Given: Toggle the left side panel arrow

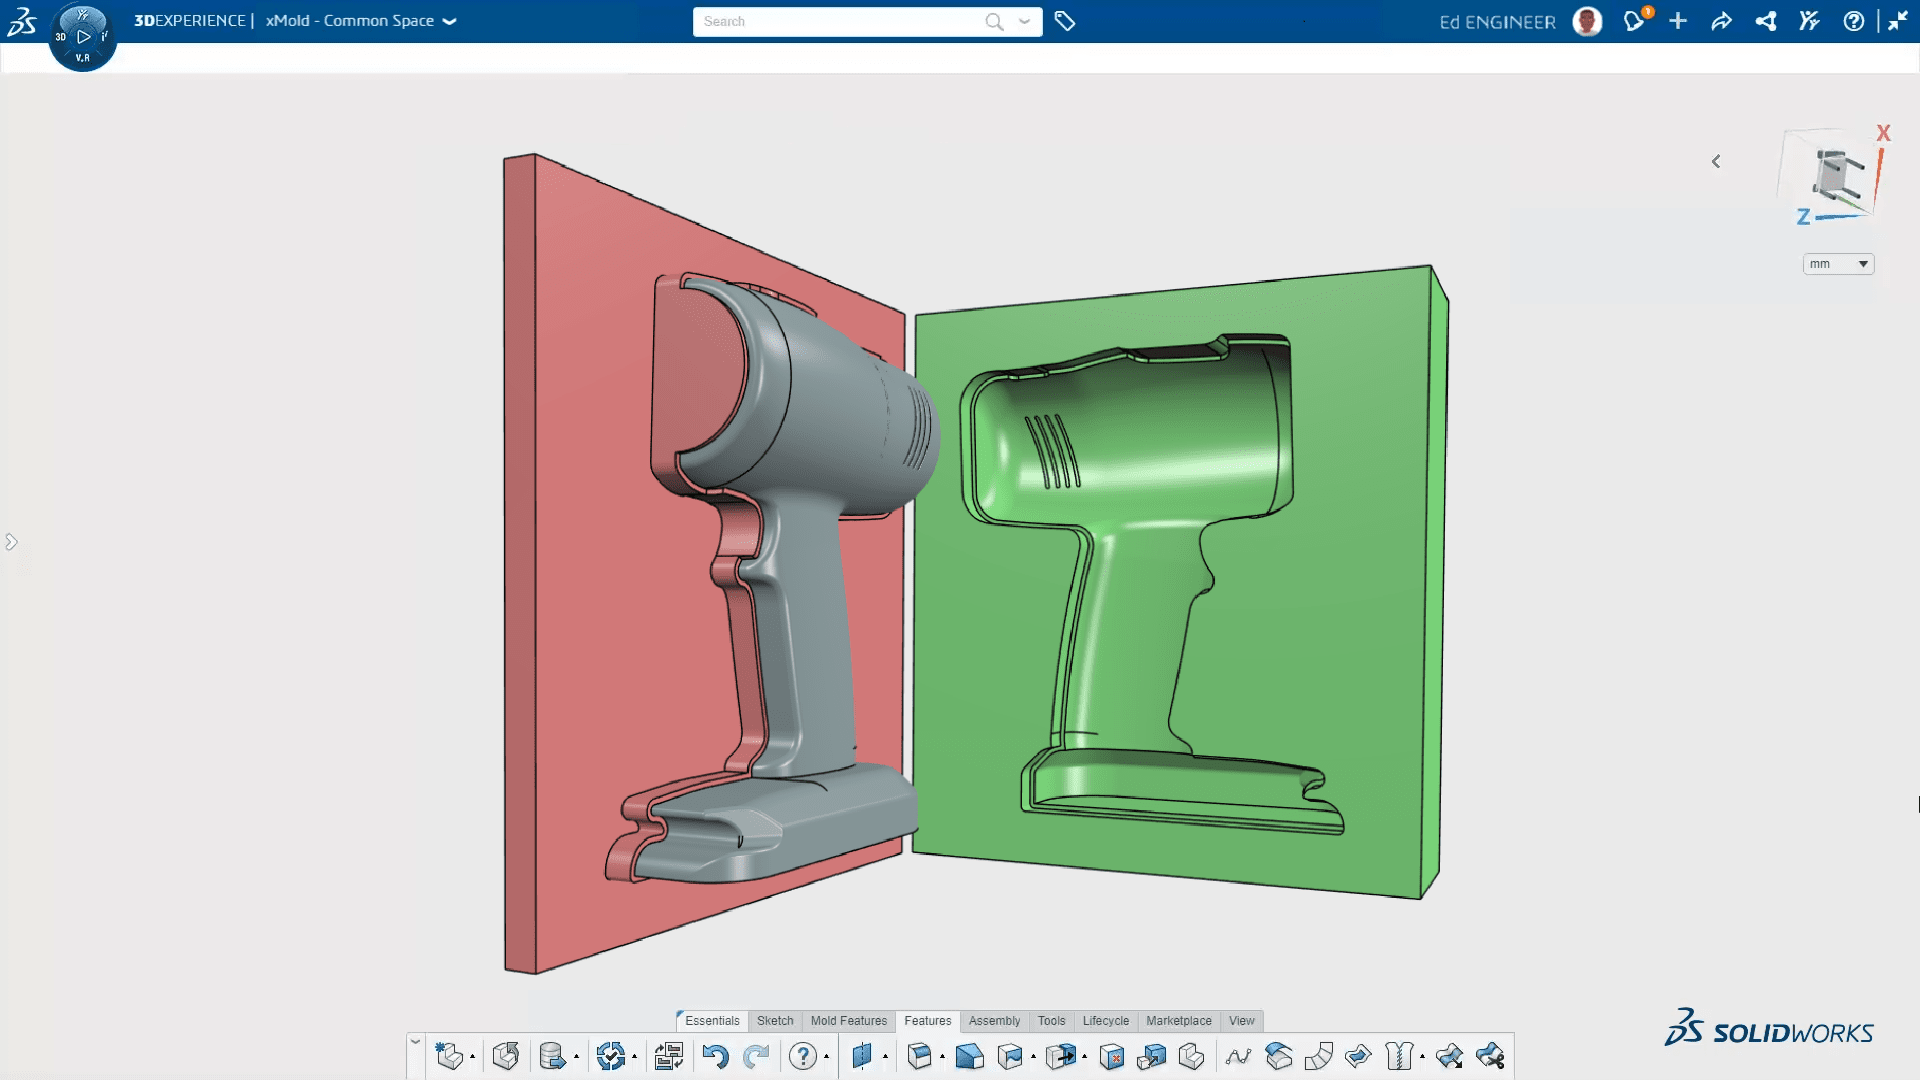Looking at the screenshot, I should (x=9, y=541).
